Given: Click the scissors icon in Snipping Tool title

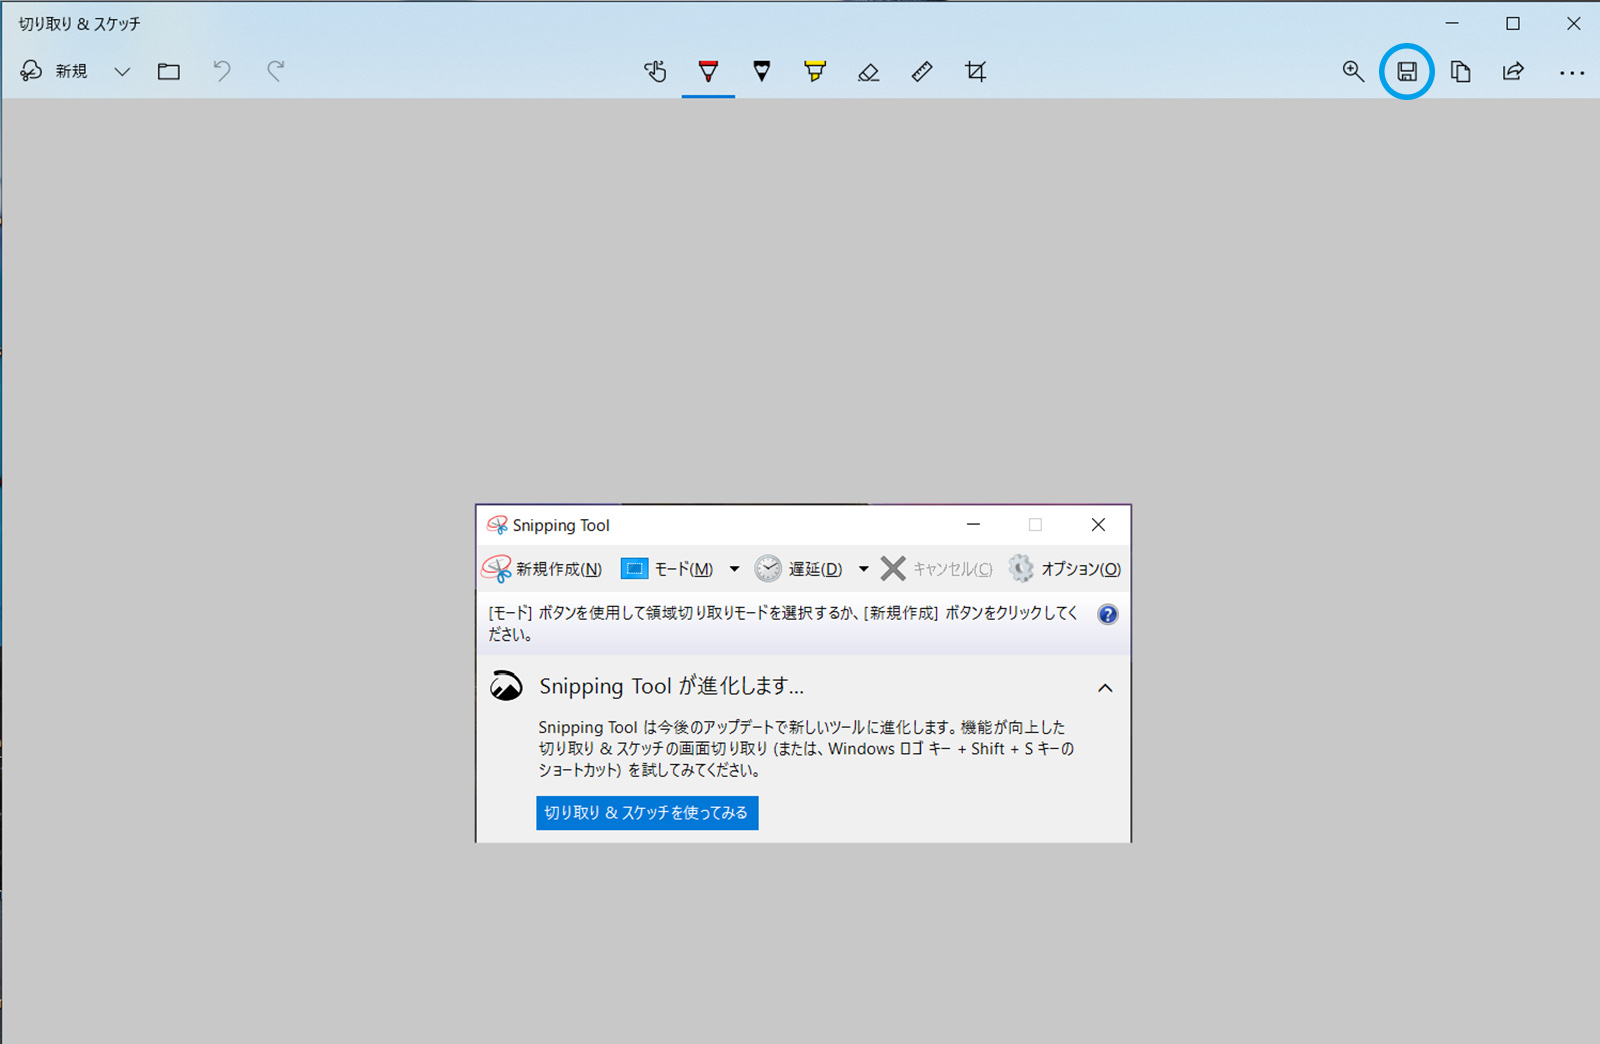Looking at the screenshot, I should [497, 525].
